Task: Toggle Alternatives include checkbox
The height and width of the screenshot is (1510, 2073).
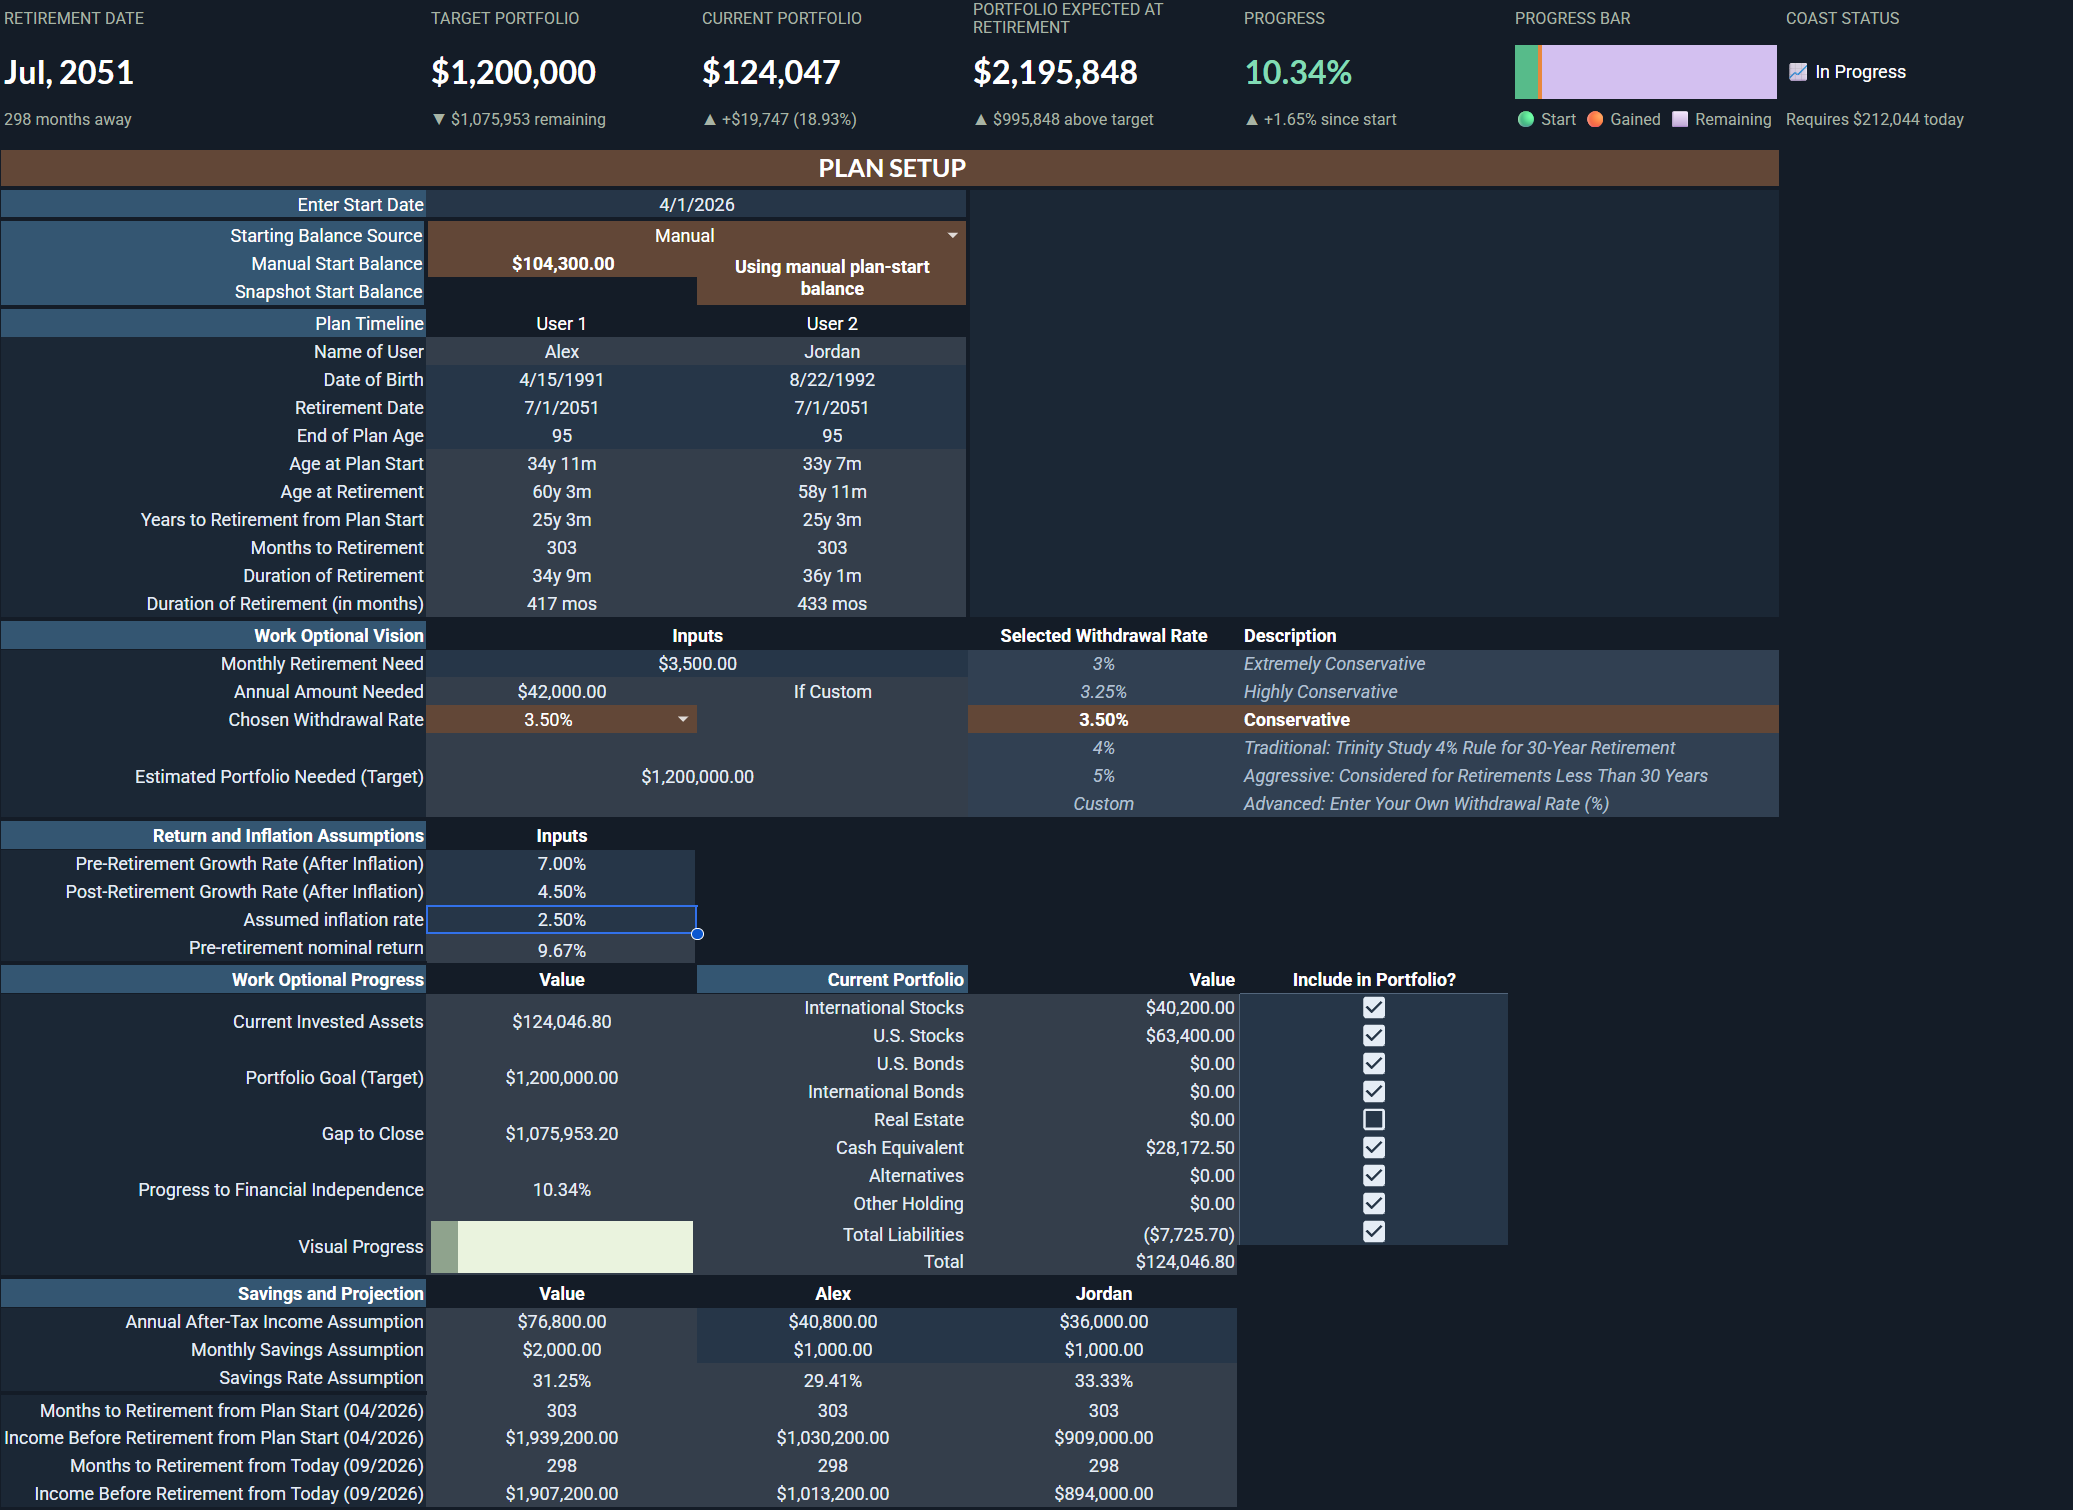Action: [x=1374, y=1175]
